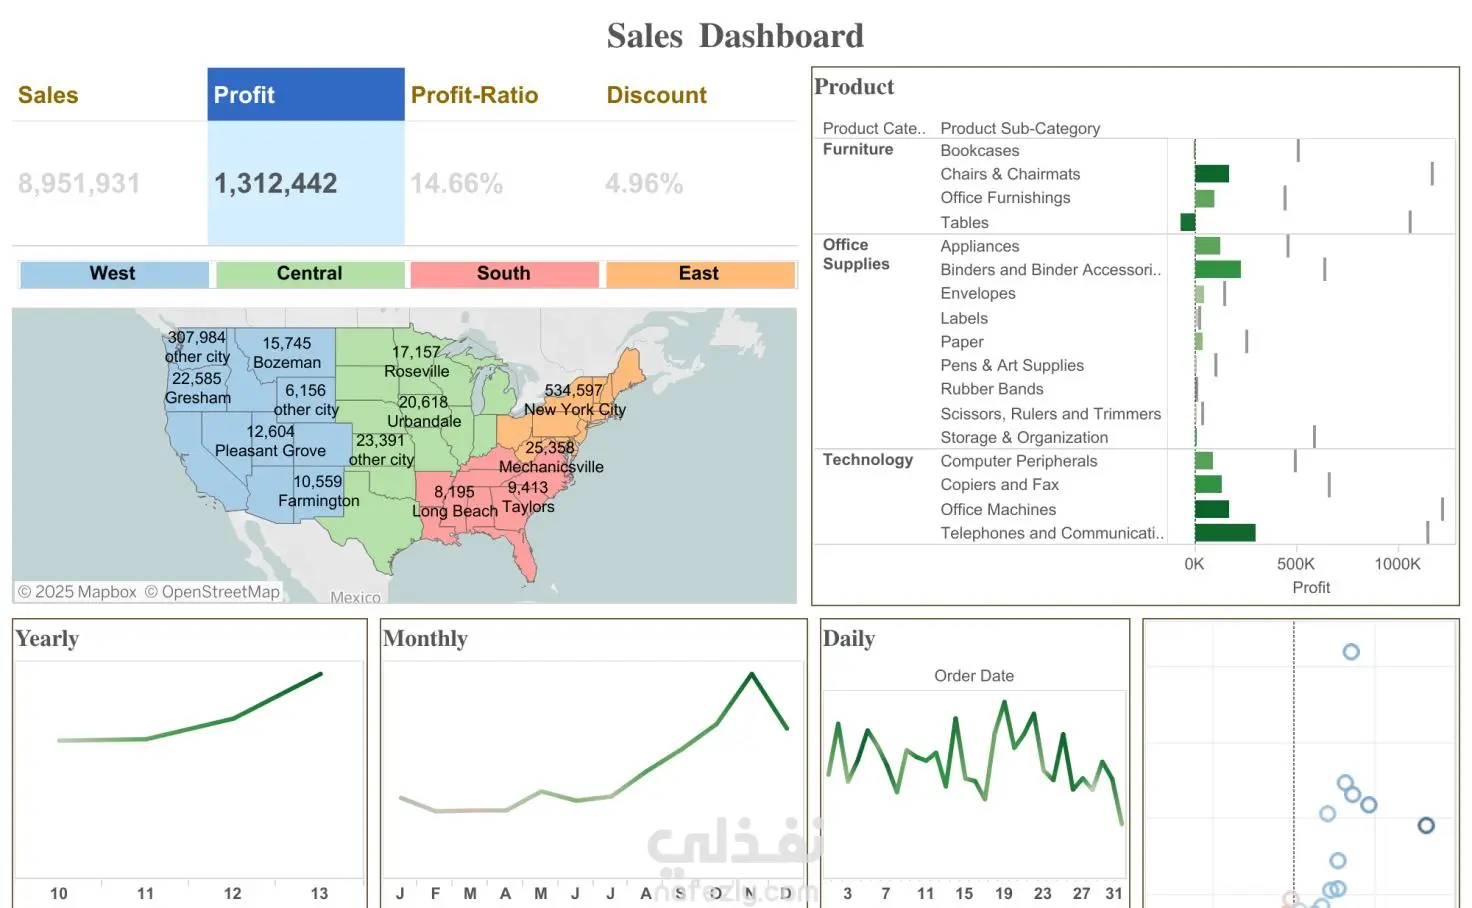This screenshot has width=1472, height=908.
Task: Select the Rubber Bands label
Action: tap(992, 389)
